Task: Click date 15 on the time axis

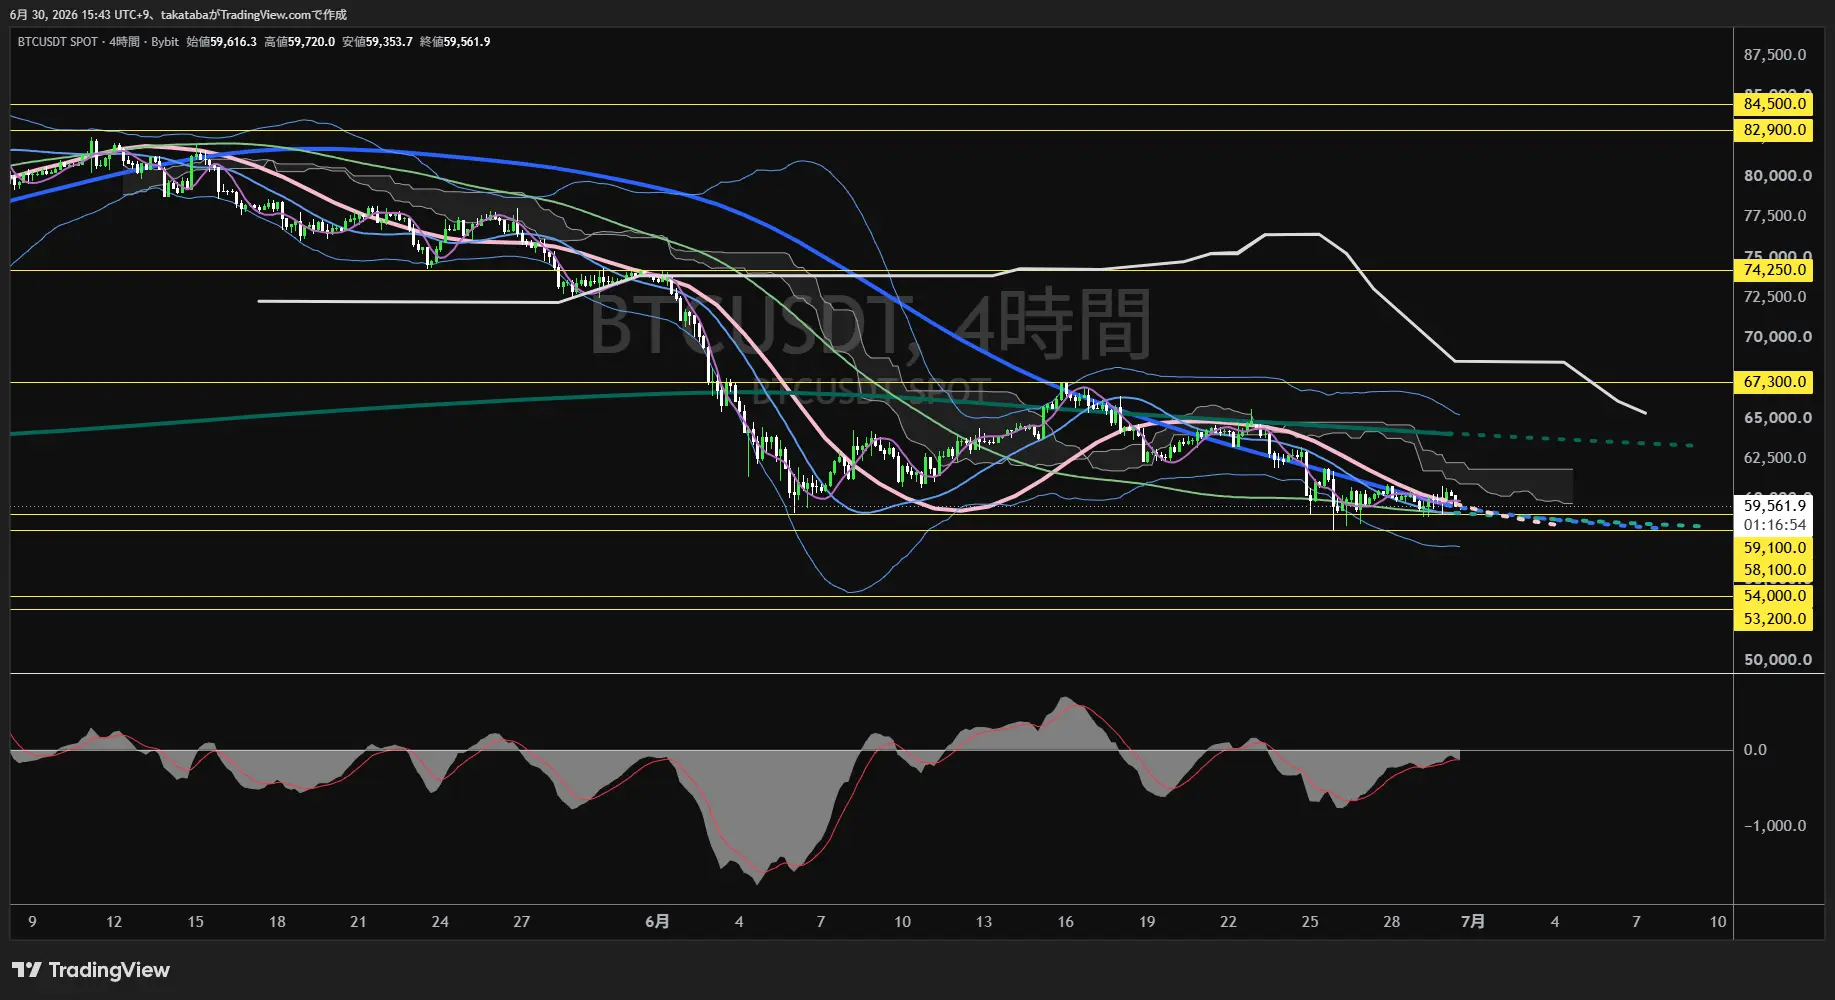Action: coord(195,922)
